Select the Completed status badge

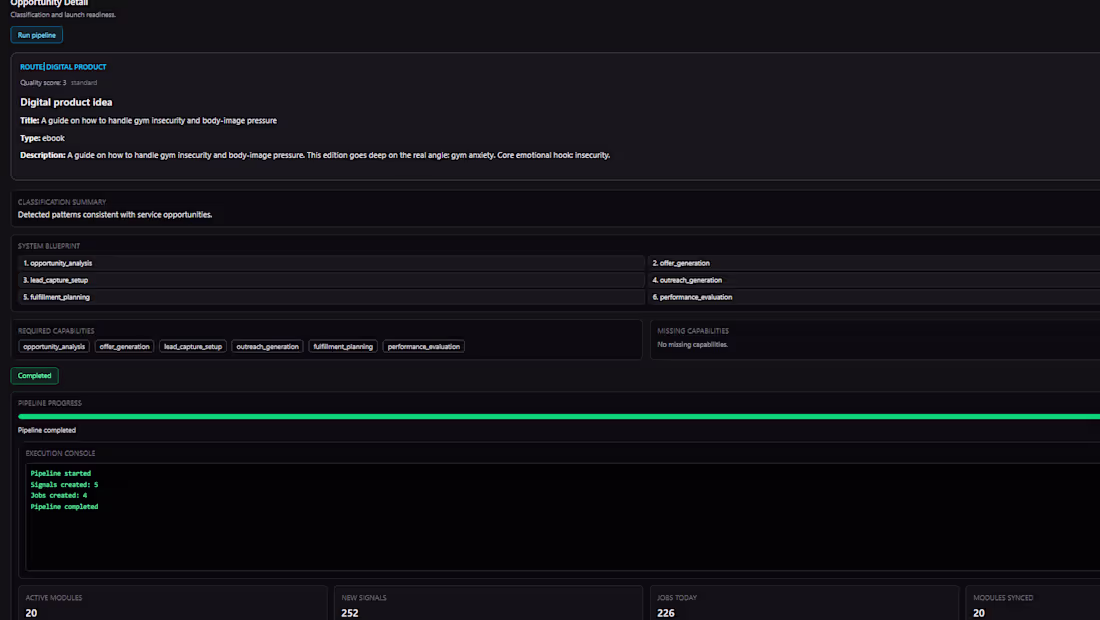[x=34, y=376]
